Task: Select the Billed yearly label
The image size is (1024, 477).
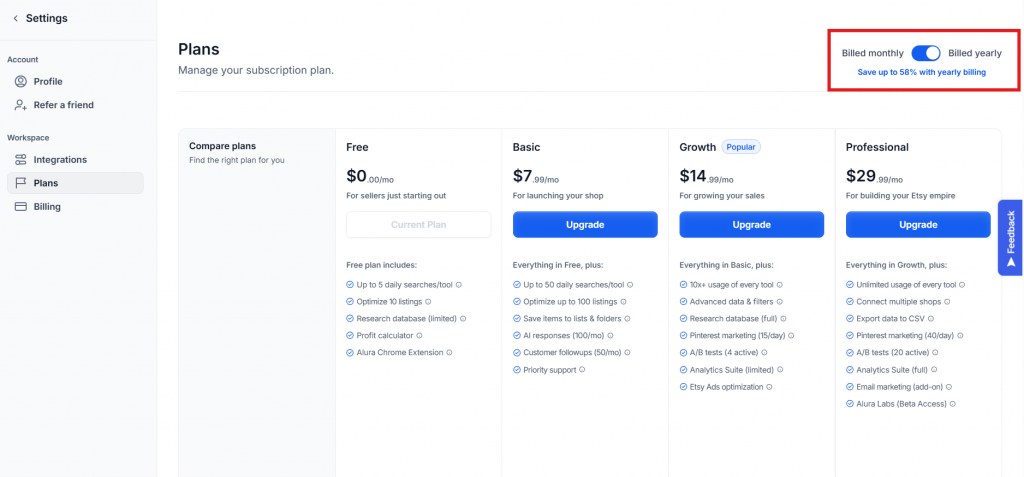Action: [974, 53]
